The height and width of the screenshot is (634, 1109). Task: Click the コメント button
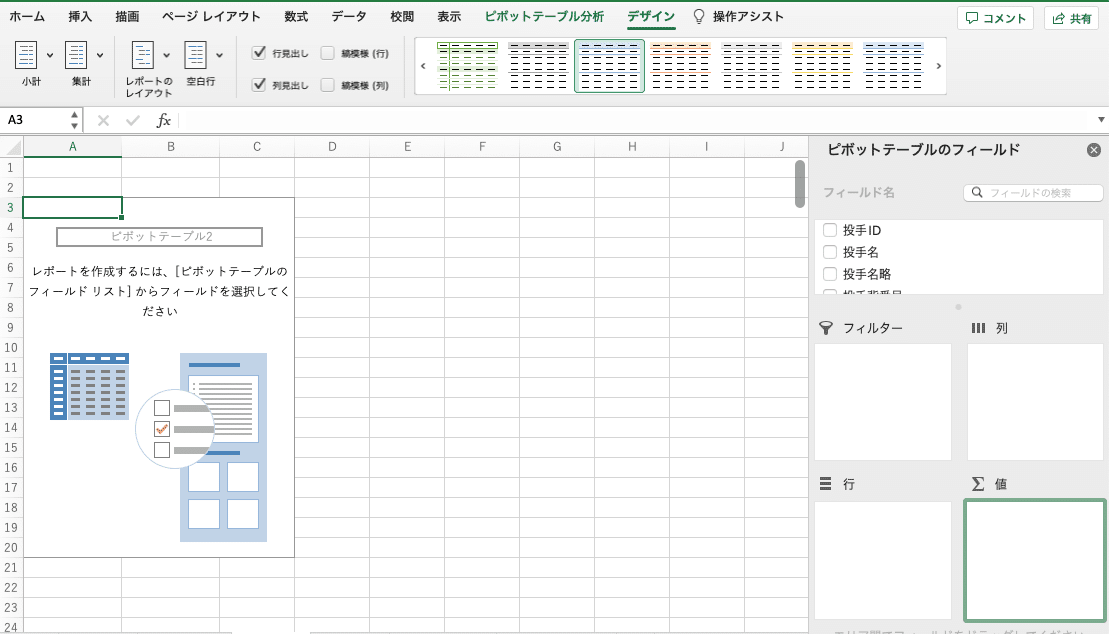point(995,18)
